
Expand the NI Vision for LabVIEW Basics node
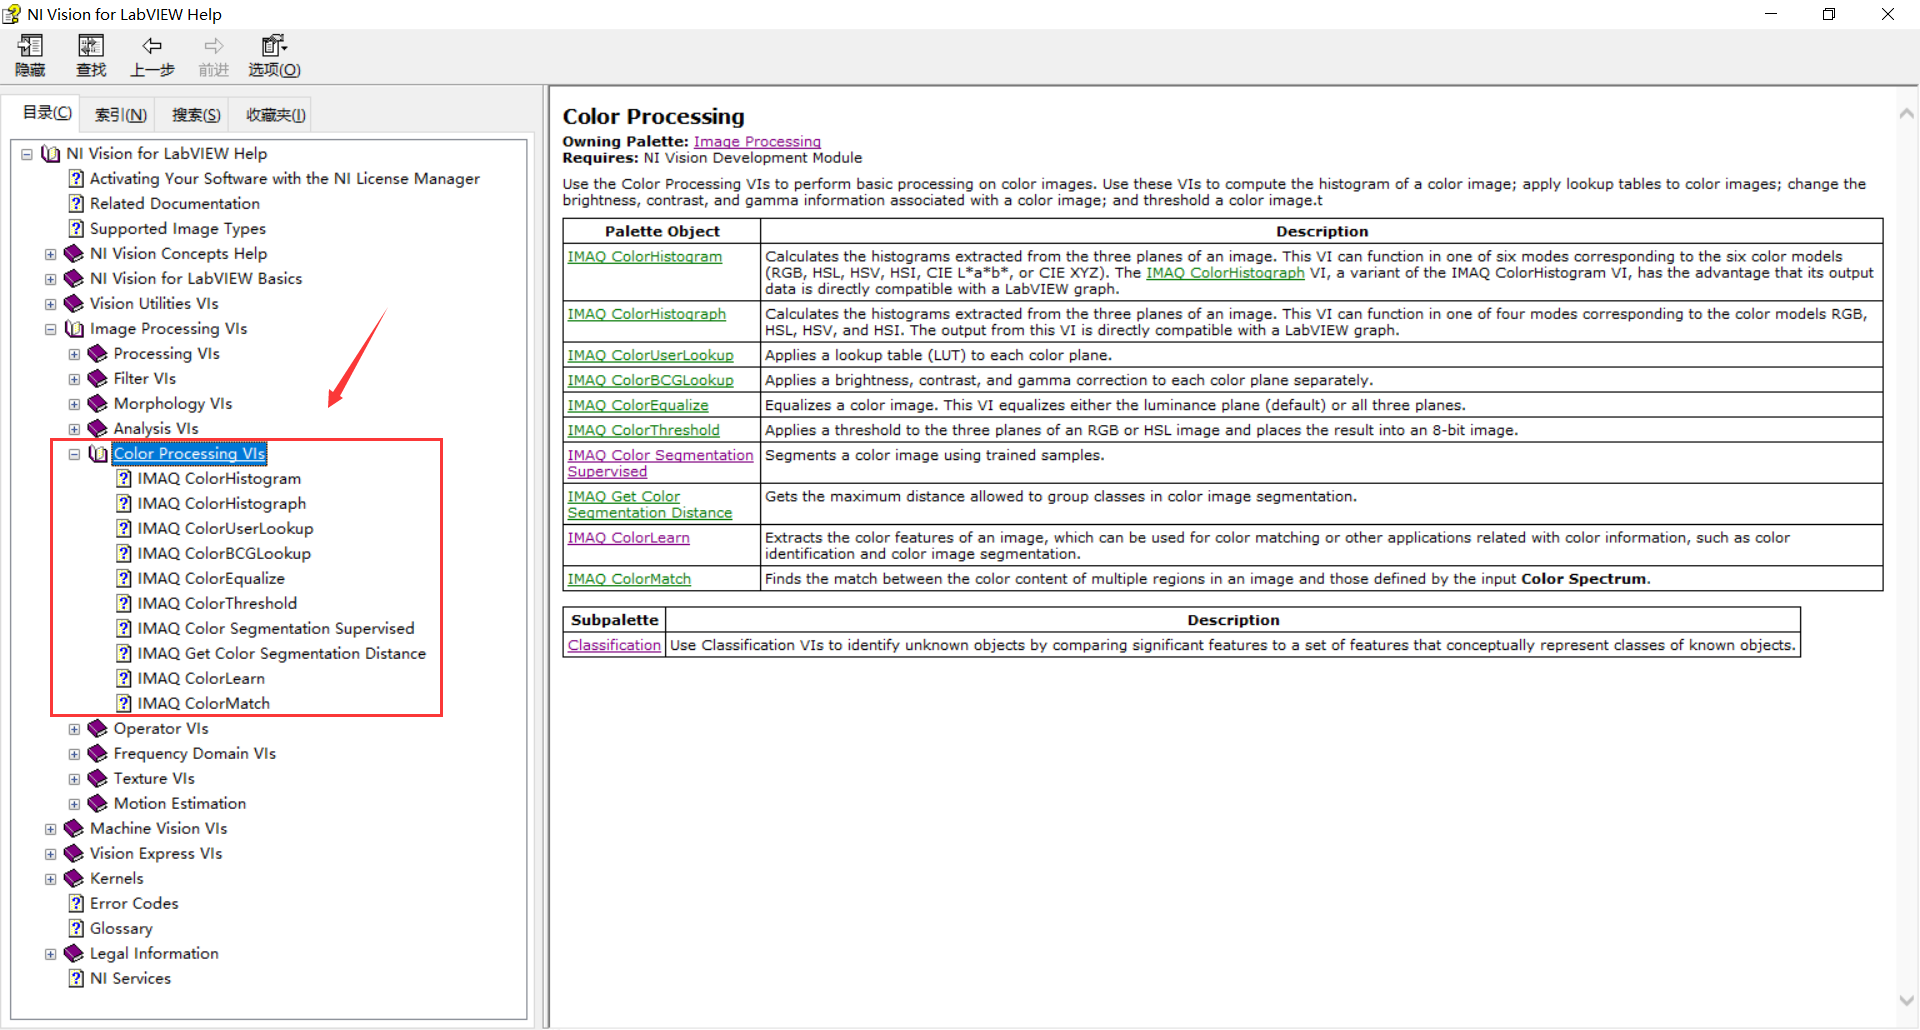tap(50, 279)
